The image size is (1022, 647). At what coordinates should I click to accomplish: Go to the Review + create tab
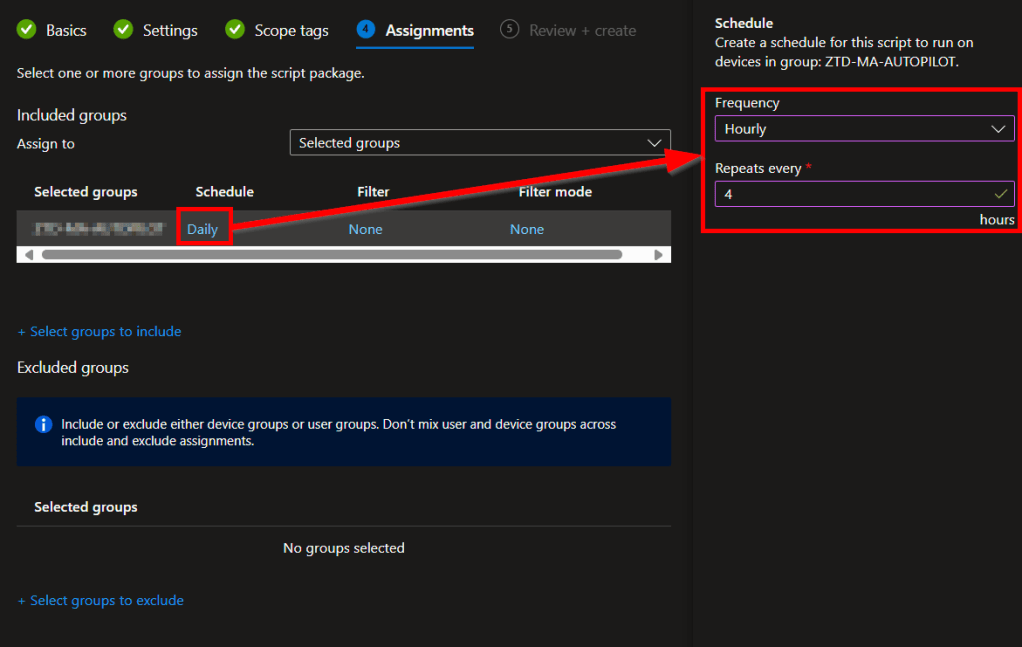(582, 30)
